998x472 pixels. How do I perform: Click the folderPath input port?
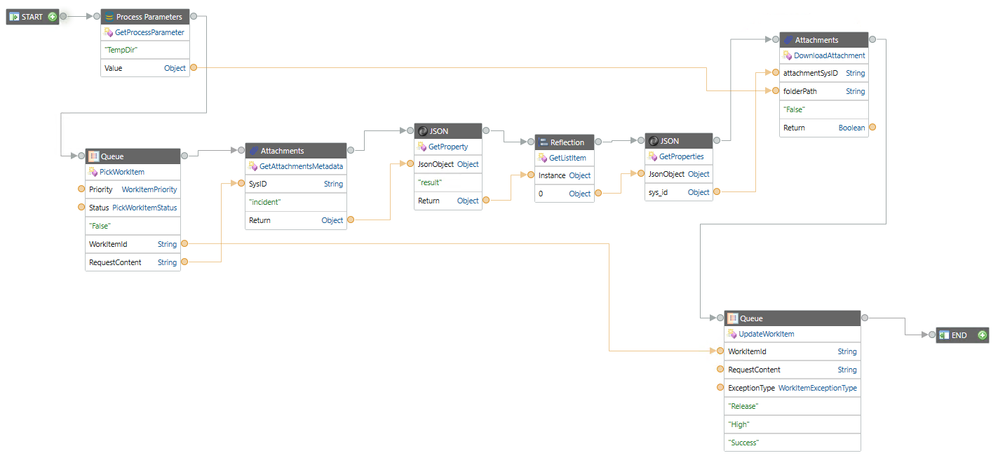click(775, 91)
